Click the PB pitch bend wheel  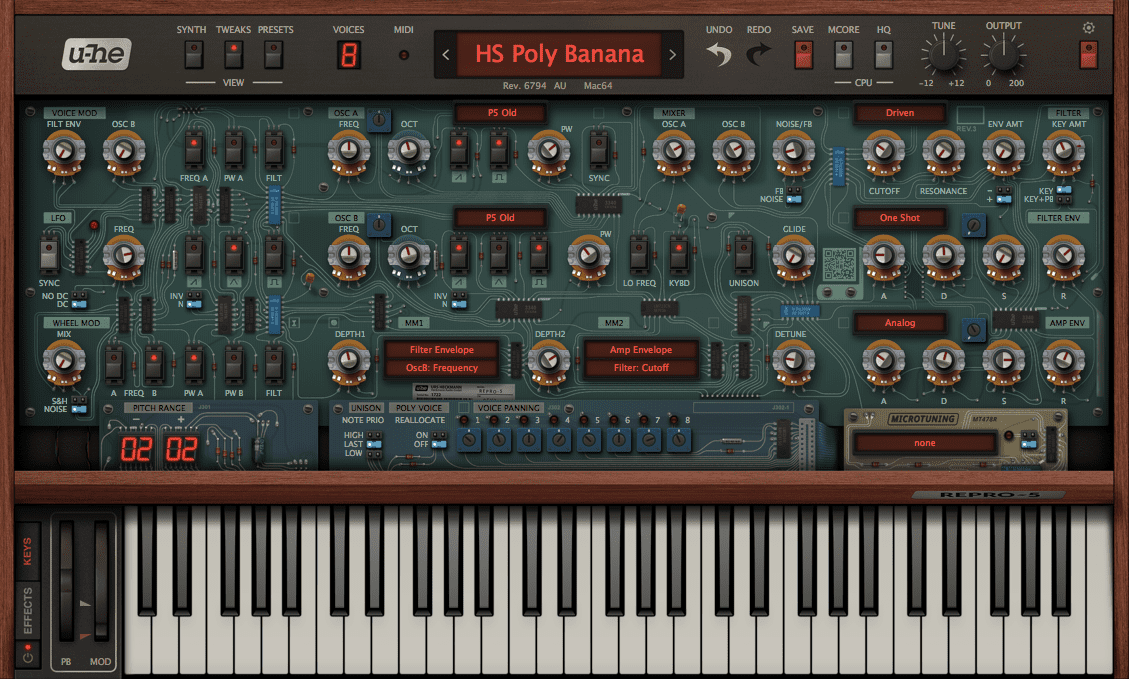pyautogui.click(x=66, y=581)
